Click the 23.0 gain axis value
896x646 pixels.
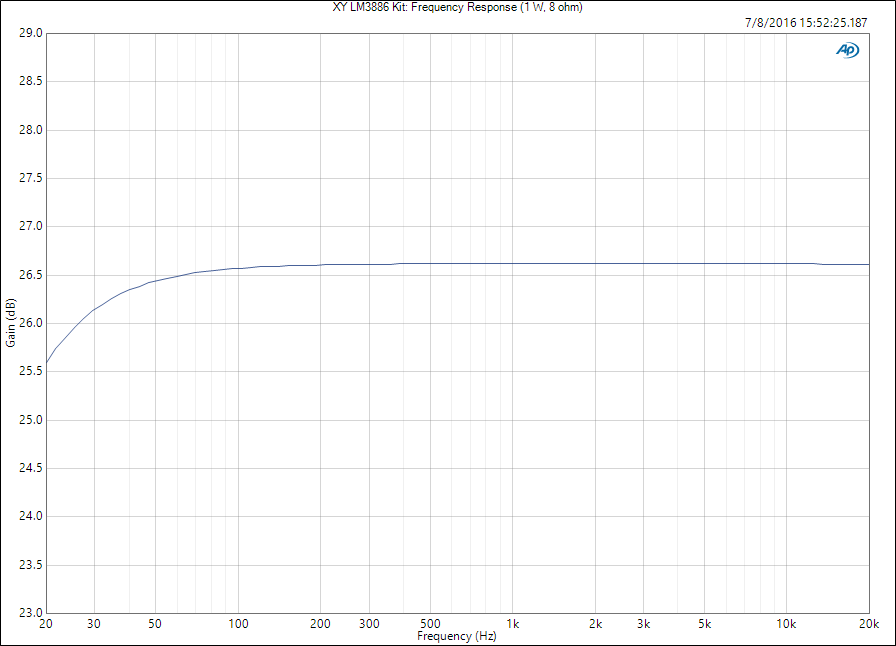31,613
